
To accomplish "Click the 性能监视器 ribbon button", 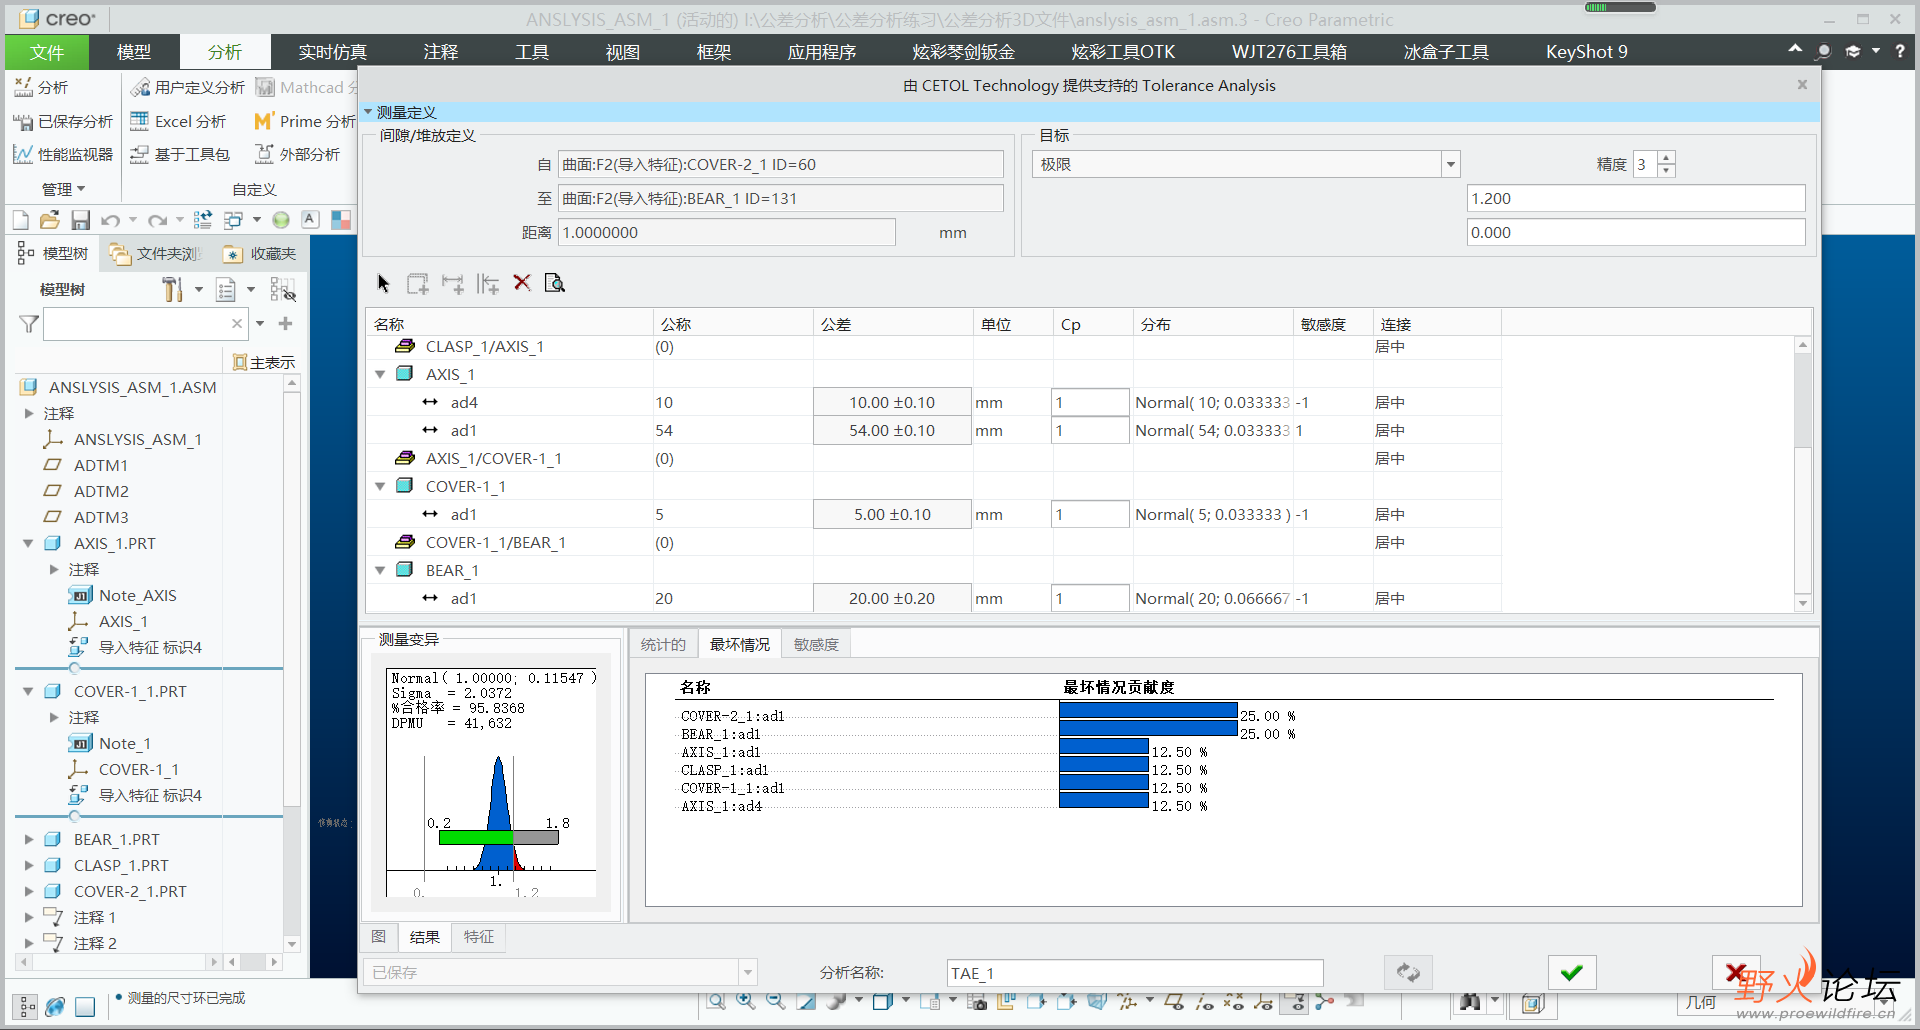I will pyautogui.click(x=63, y=154).
